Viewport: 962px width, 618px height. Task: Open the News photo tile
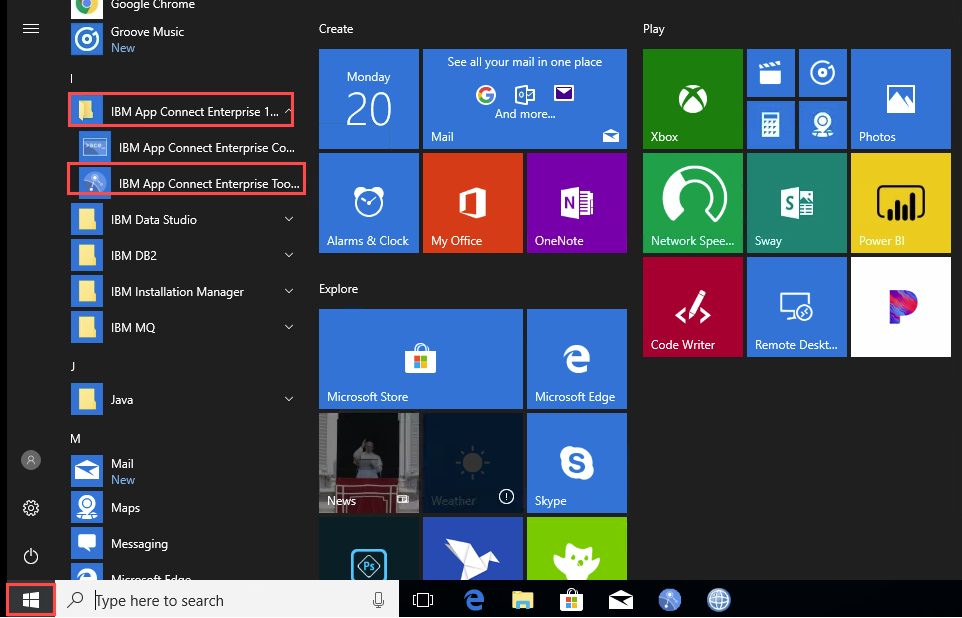[369, 463]
